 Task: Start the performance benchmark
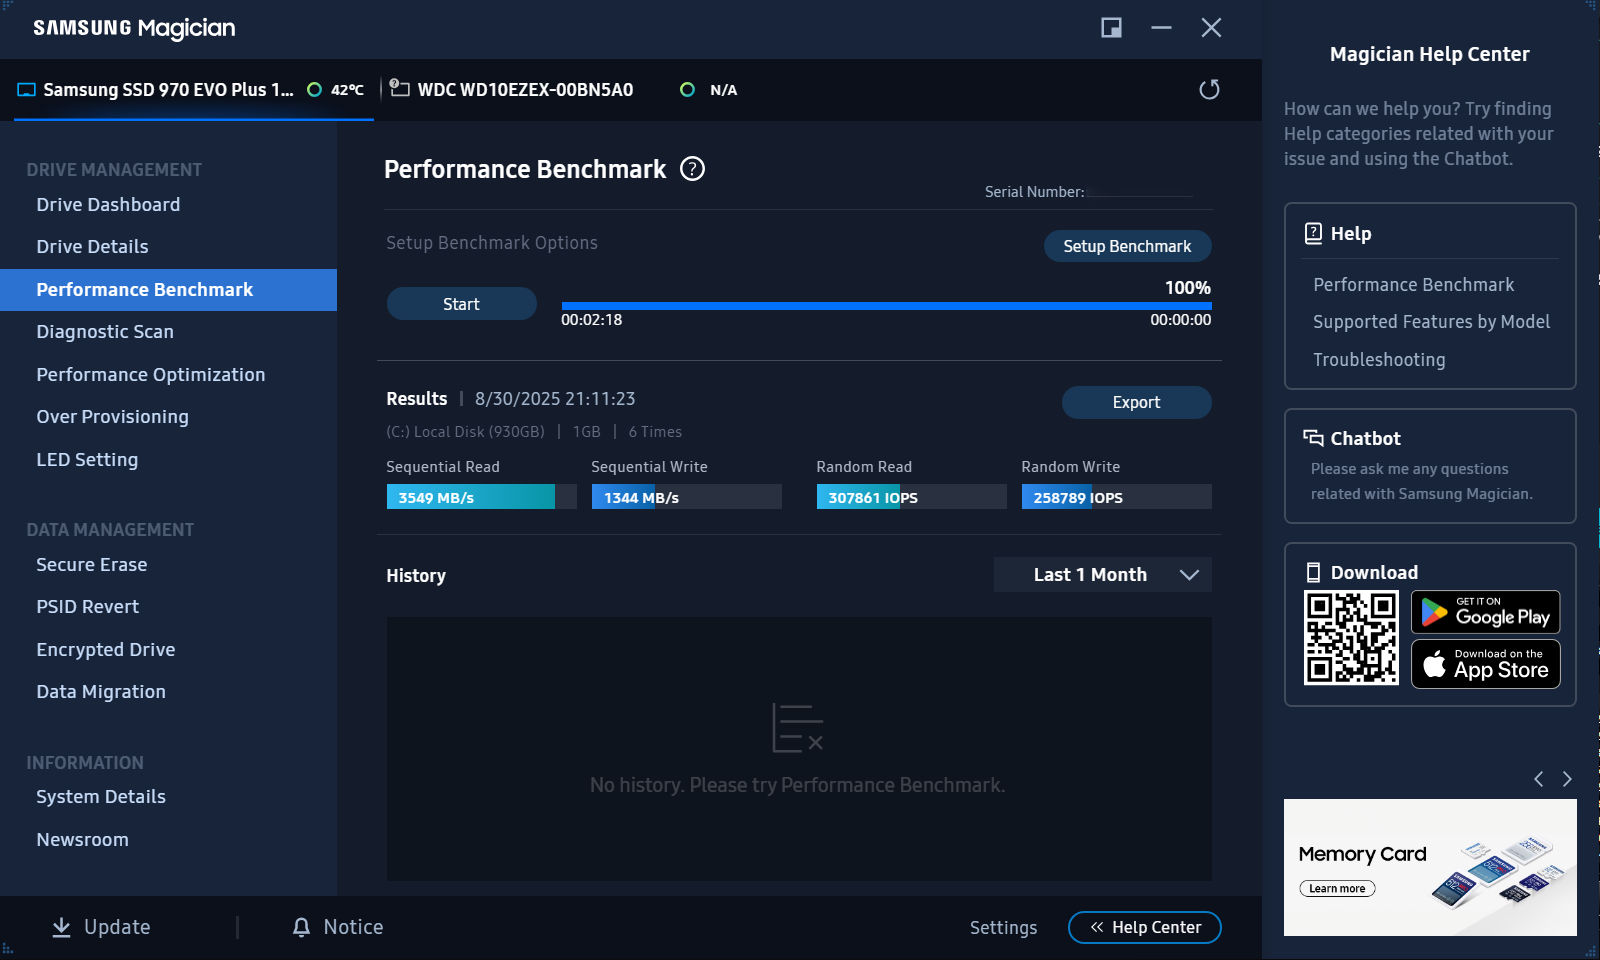[x=462, y=304]
